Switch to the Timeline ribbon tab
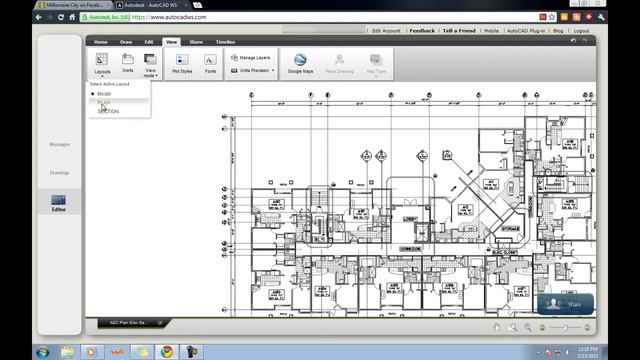This screenshot has height=360, width=640. (x=225, y=42)
